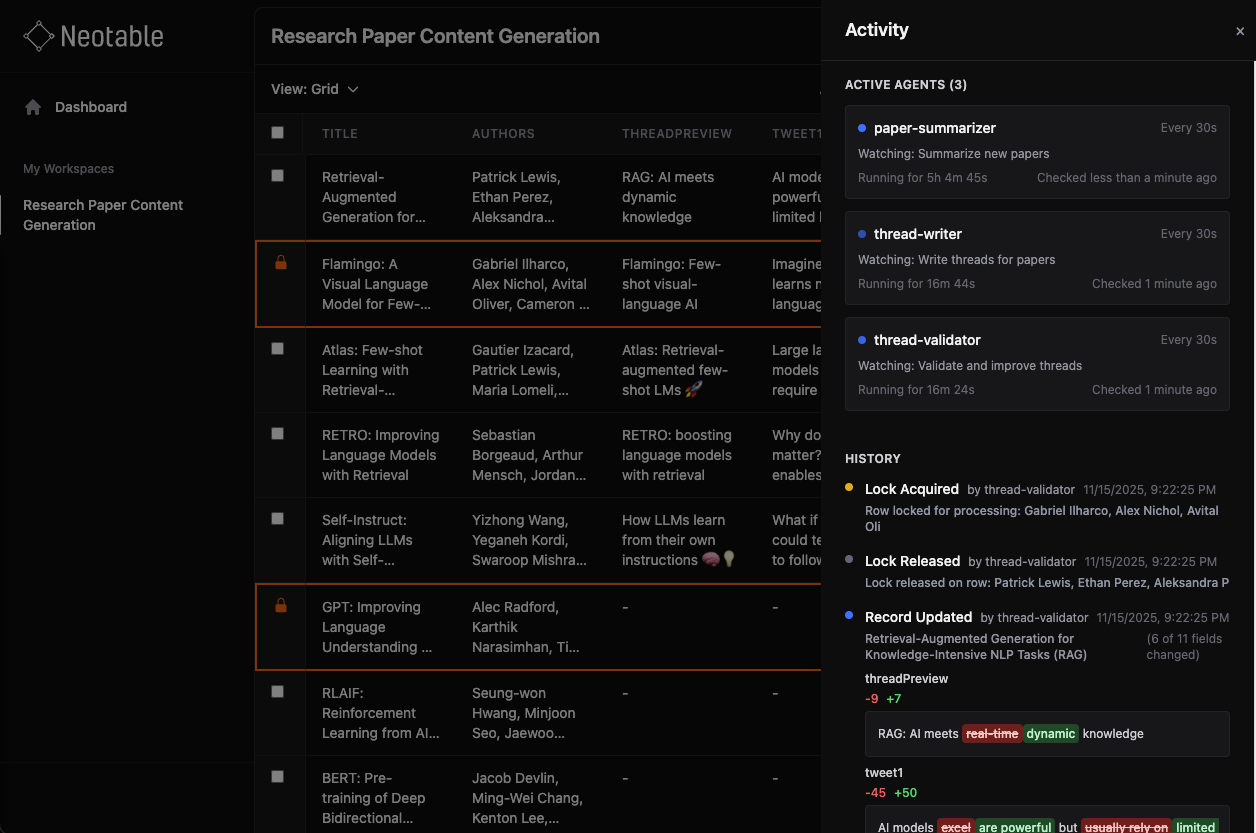
Task: Click the Lock Acquired history entry
Action: pos(911,489)
